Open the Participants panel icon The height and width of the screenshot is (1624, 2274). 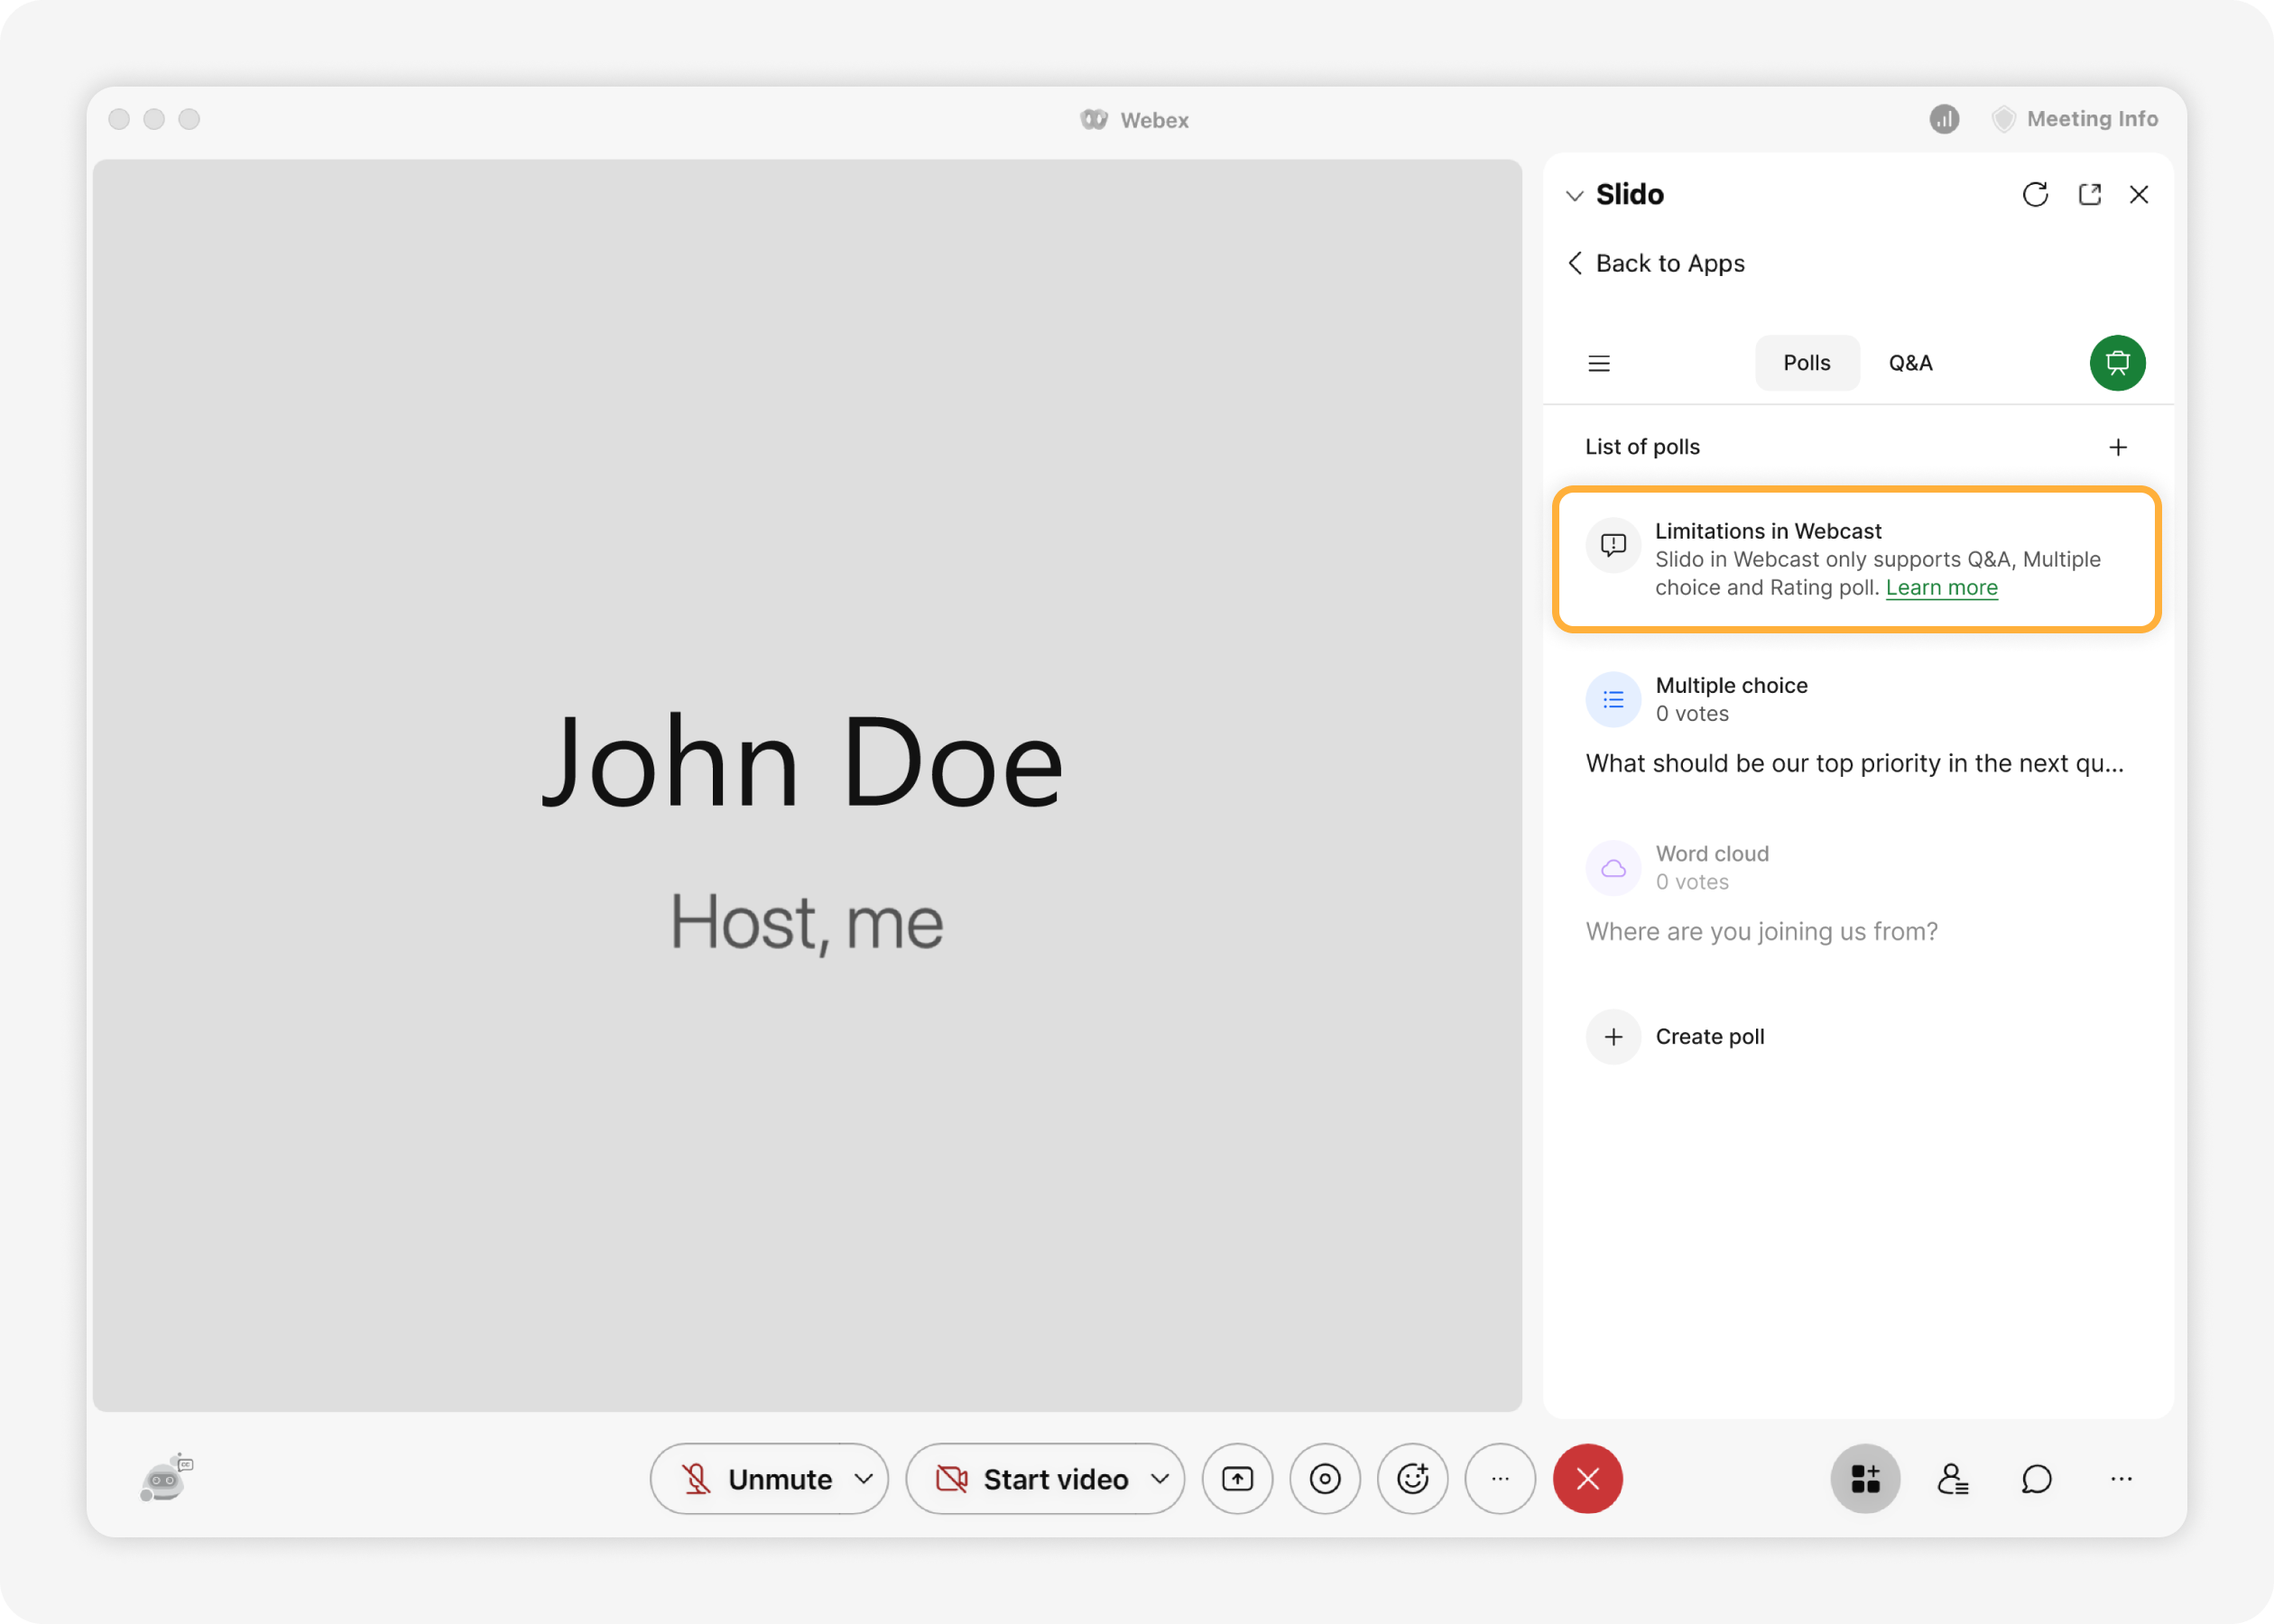point(1952,1479)
